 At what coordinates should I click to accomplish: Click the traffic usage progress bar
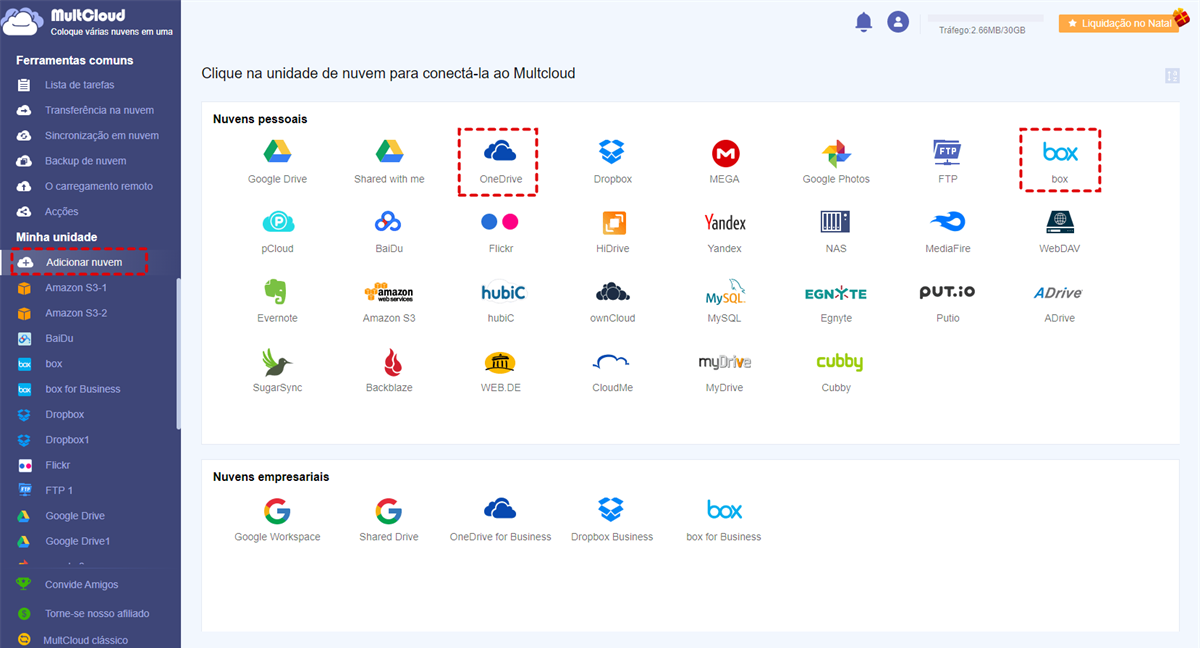pos(985,18)
